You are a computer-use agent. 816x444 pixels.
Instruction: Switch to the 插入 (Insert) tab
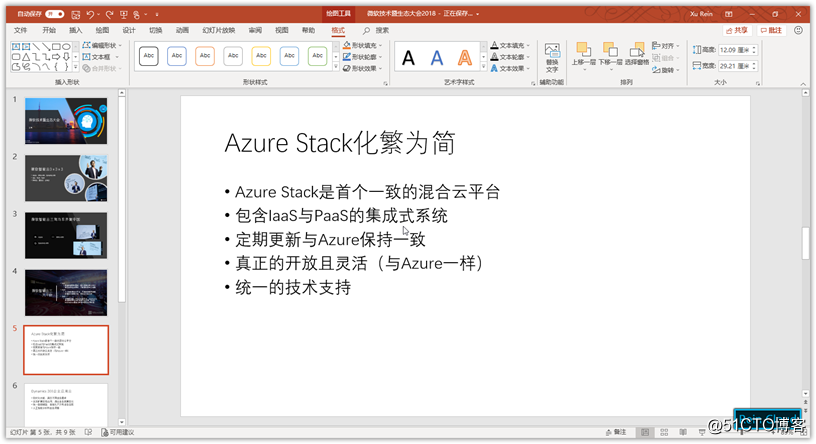click(x=75, y=30)
